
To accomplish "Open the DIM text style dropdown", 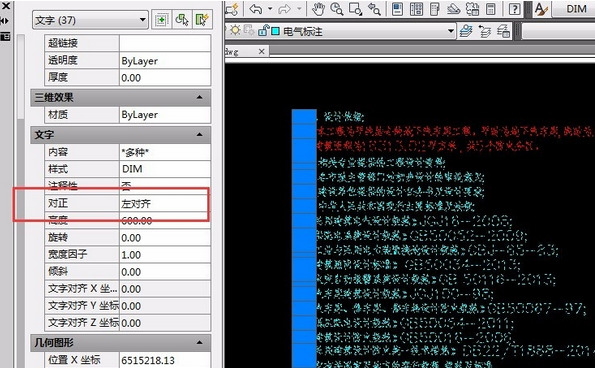I will [573, 9].
